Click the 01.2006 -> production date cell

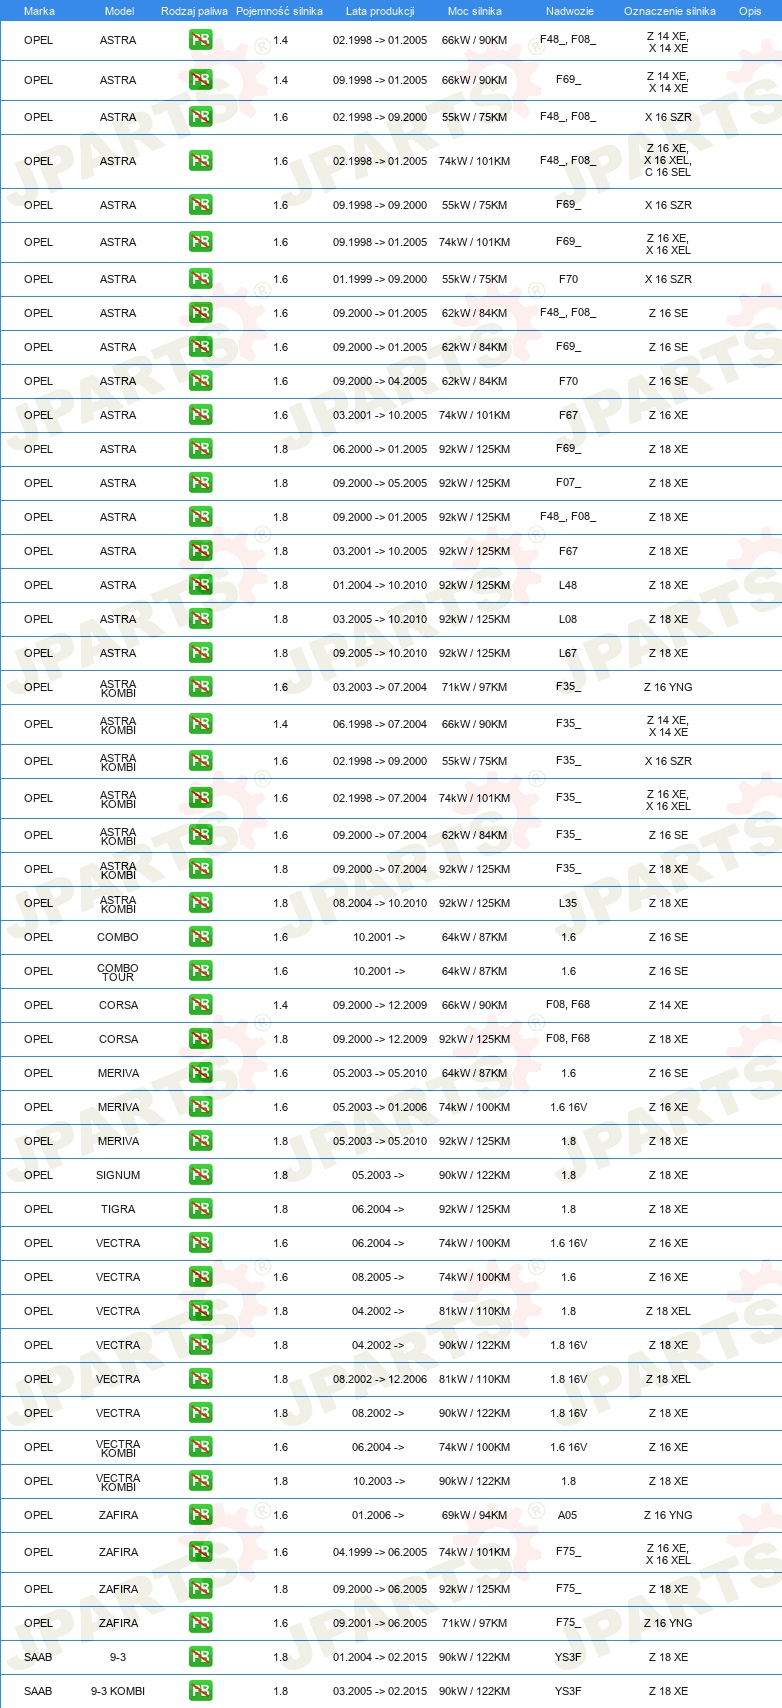coord(379,1515)
